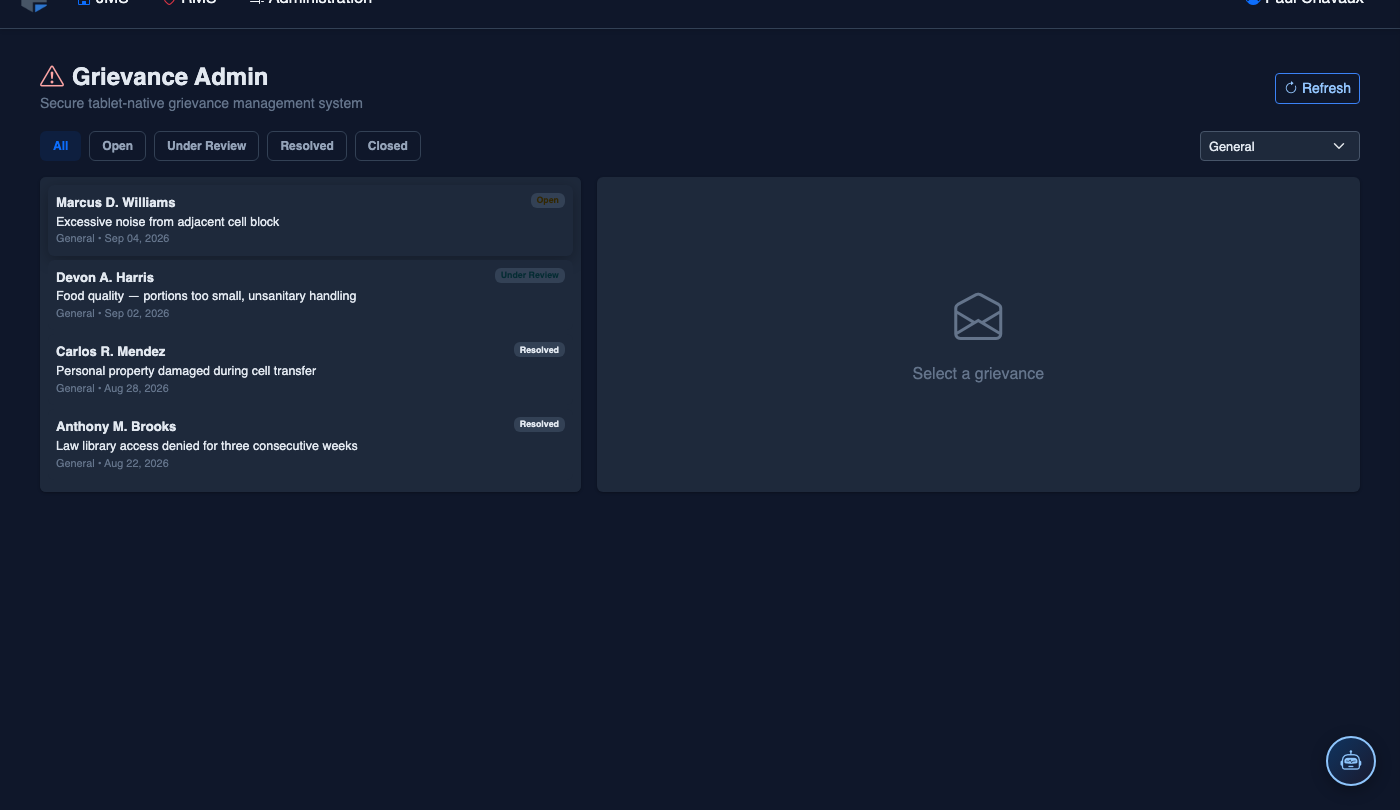
Task: Select the Resolved filter tab
Action: (x=307, y=146)
